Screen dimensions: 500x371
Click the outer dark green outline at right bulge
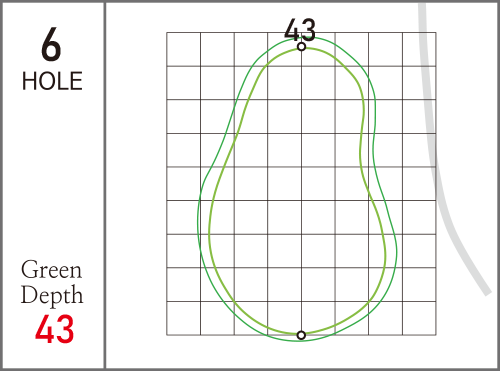tap(397, 250)
